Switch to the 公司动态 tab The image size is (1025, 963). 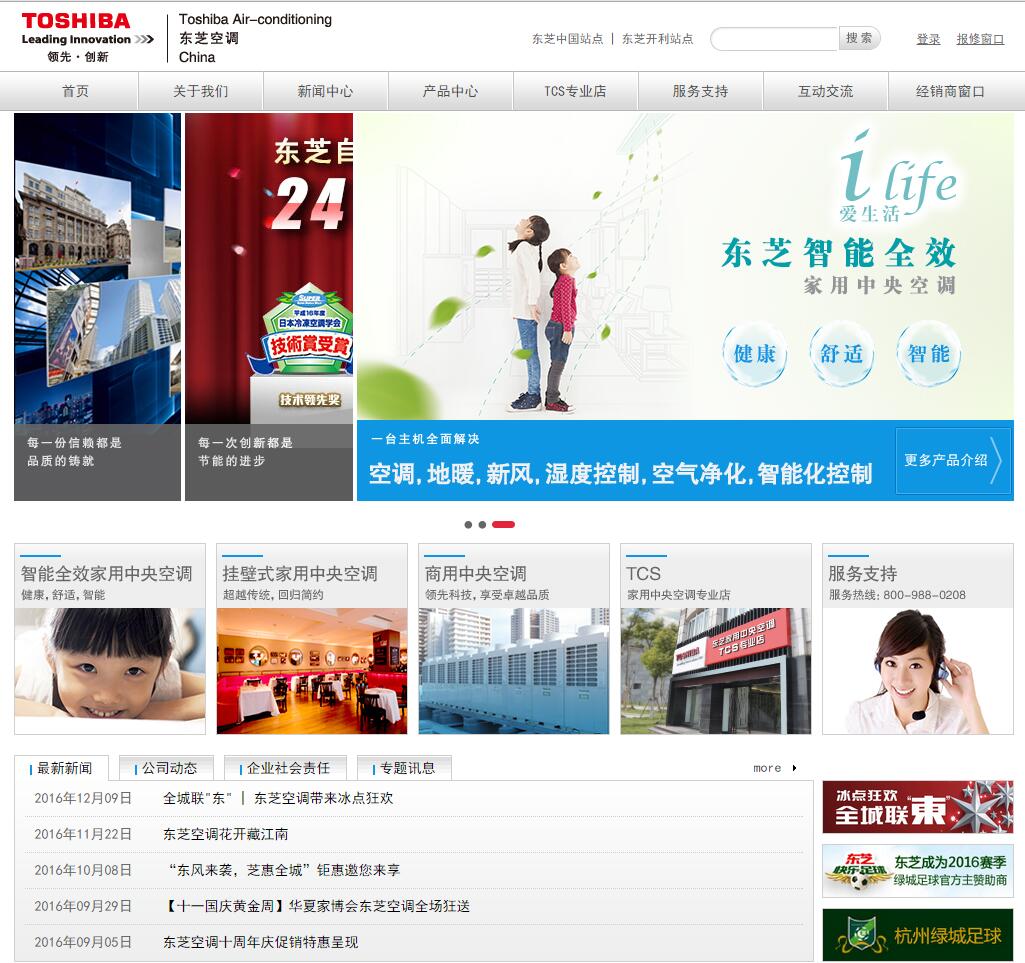167,768
